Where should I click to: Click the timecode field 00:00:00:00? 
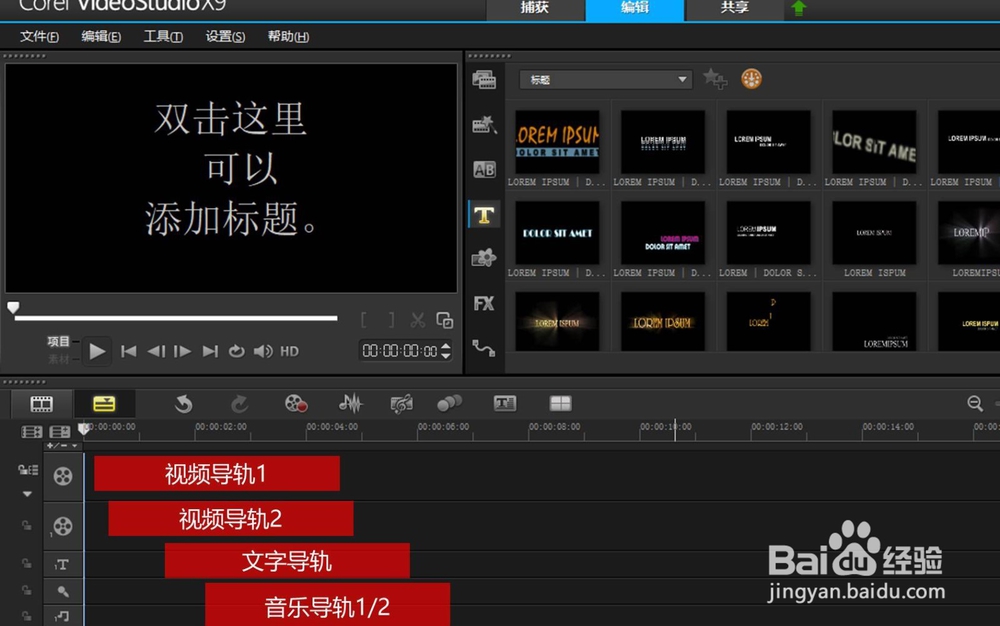tap(400, 351)
